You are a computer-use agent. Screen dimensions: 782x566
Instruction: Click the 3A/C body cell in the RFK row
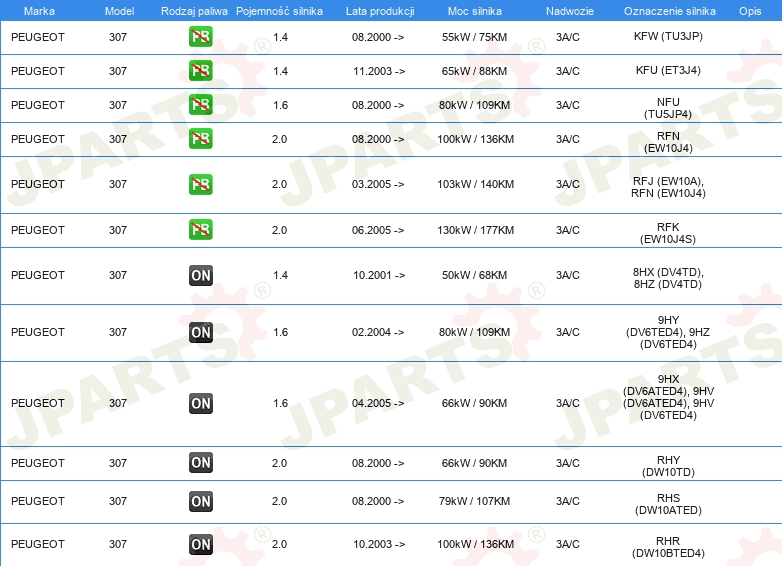[x=568, y=230]
